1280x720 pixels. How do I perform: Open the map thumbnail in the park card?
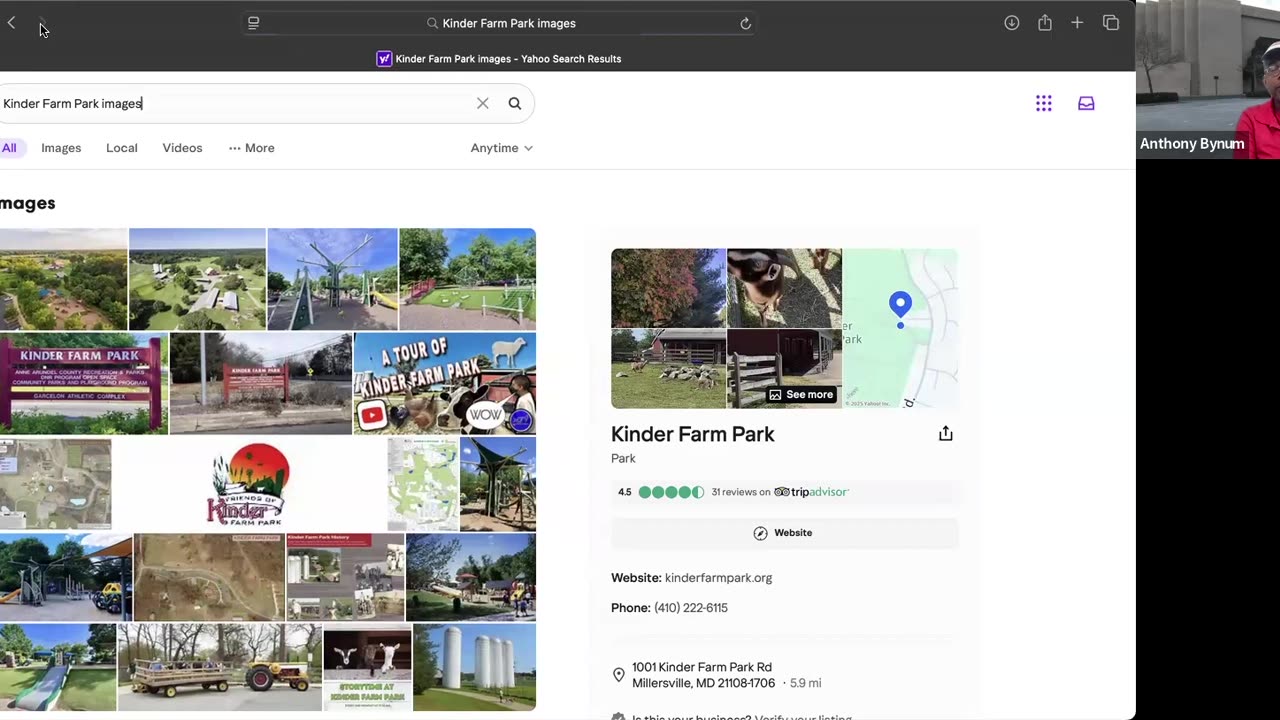point(900,328)
